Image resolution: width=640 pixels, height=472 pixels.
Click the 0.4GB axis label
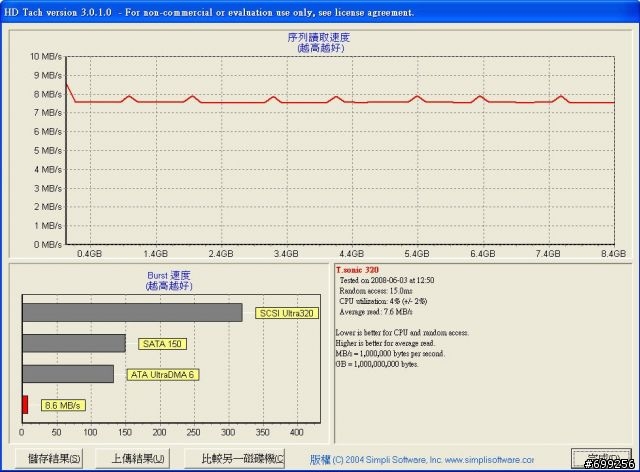[x=89, y=254]
